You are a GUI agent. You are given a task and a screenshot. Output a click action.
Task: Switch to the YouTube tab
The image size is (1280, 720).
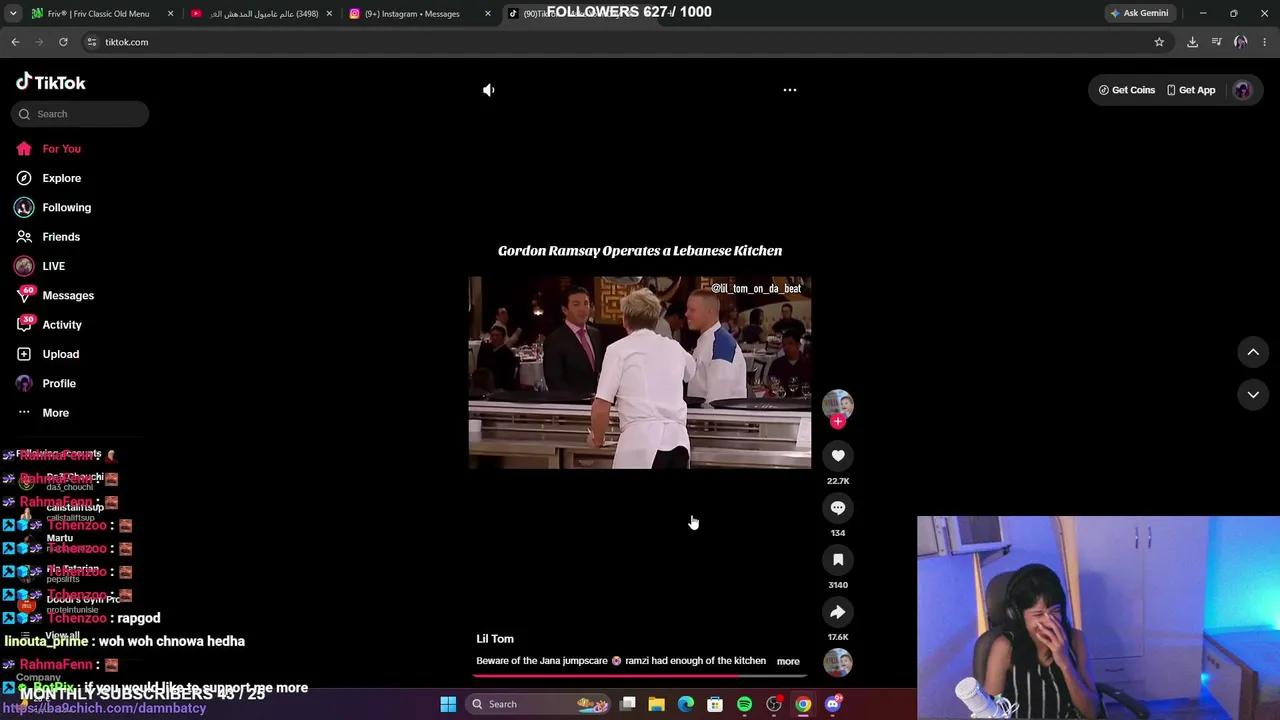click(x=262, y=14)
